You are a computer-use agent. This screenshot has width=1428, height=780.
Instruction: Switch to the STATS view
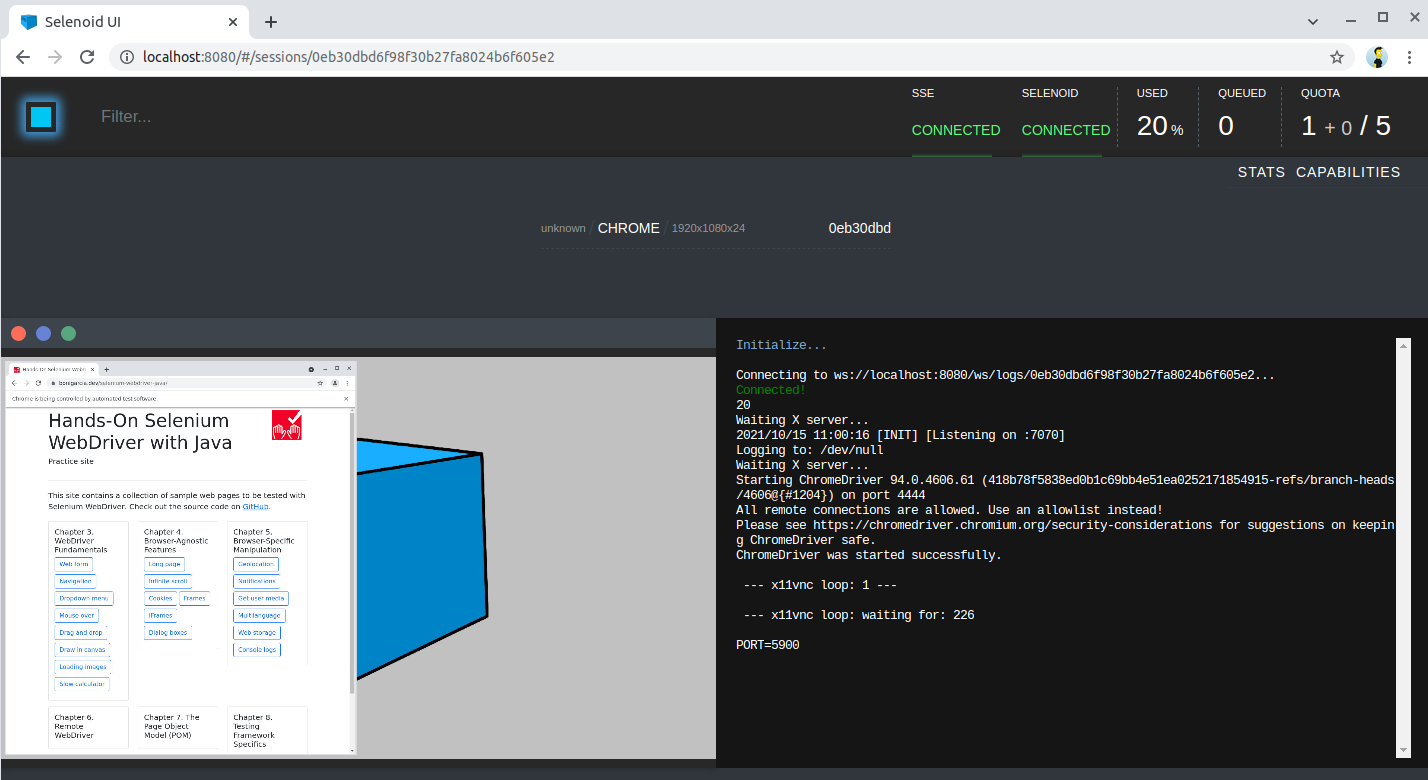pos(1261,172)
